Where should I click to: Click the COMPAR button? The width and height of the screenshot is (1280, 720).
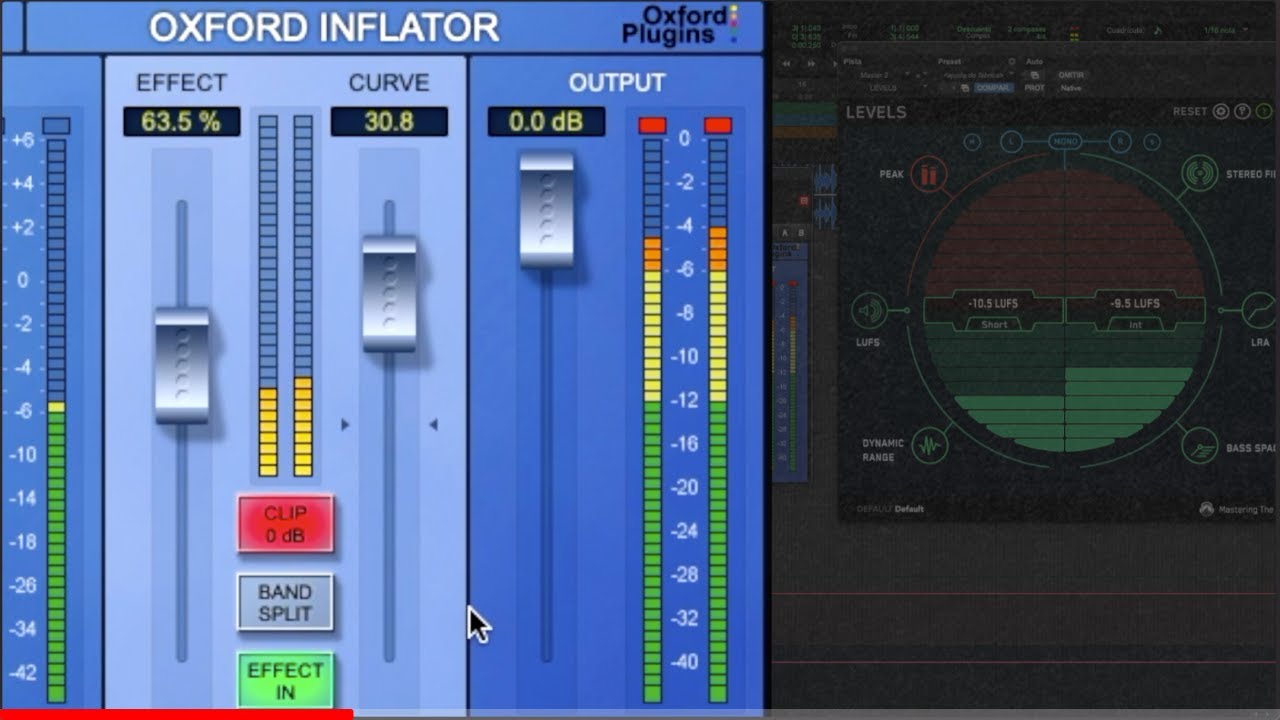(994, 88)
